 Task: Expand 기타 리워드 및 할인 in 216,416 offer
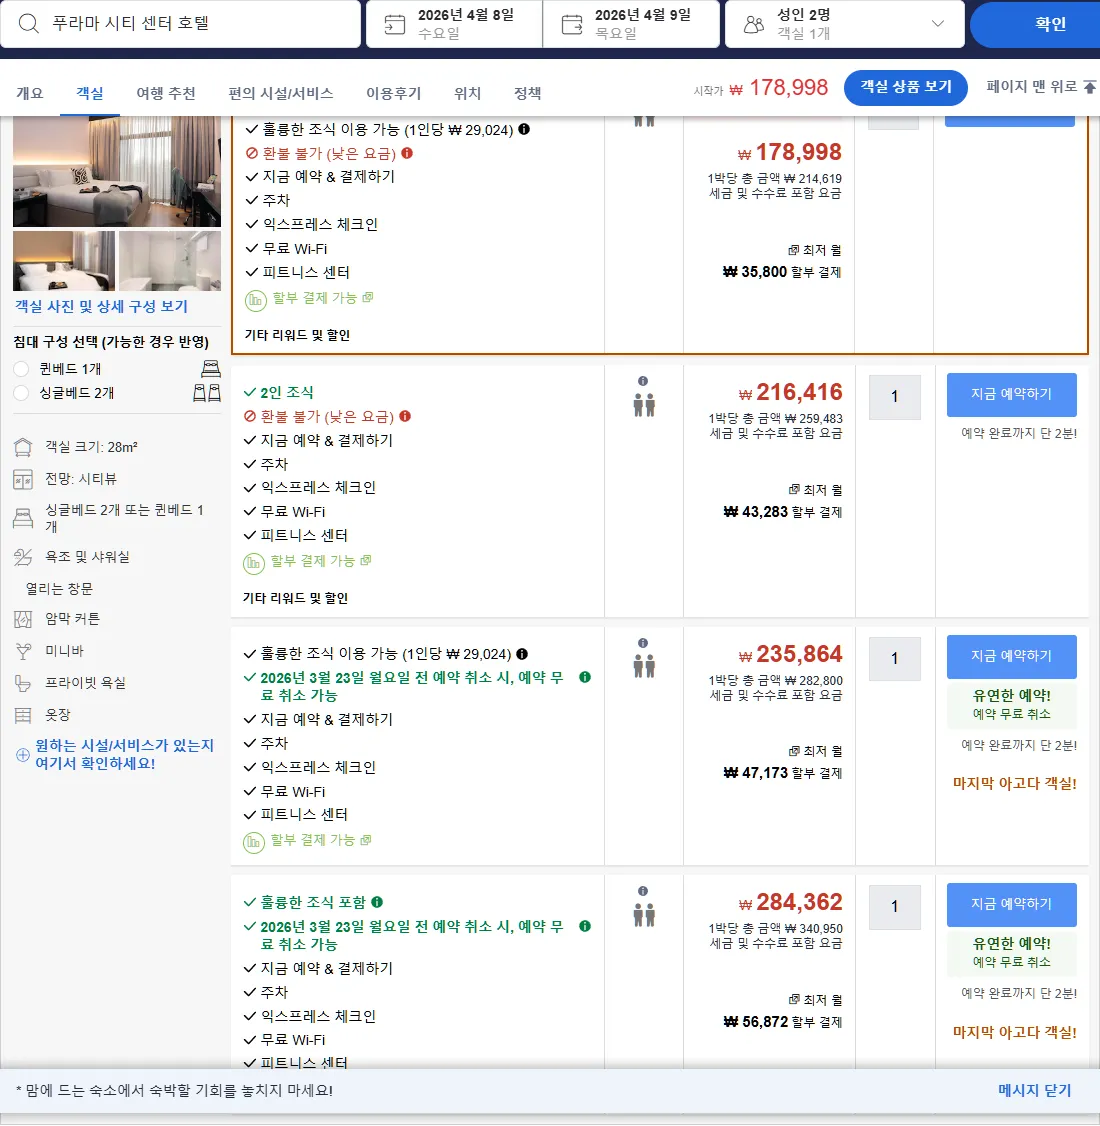point(295,598)
